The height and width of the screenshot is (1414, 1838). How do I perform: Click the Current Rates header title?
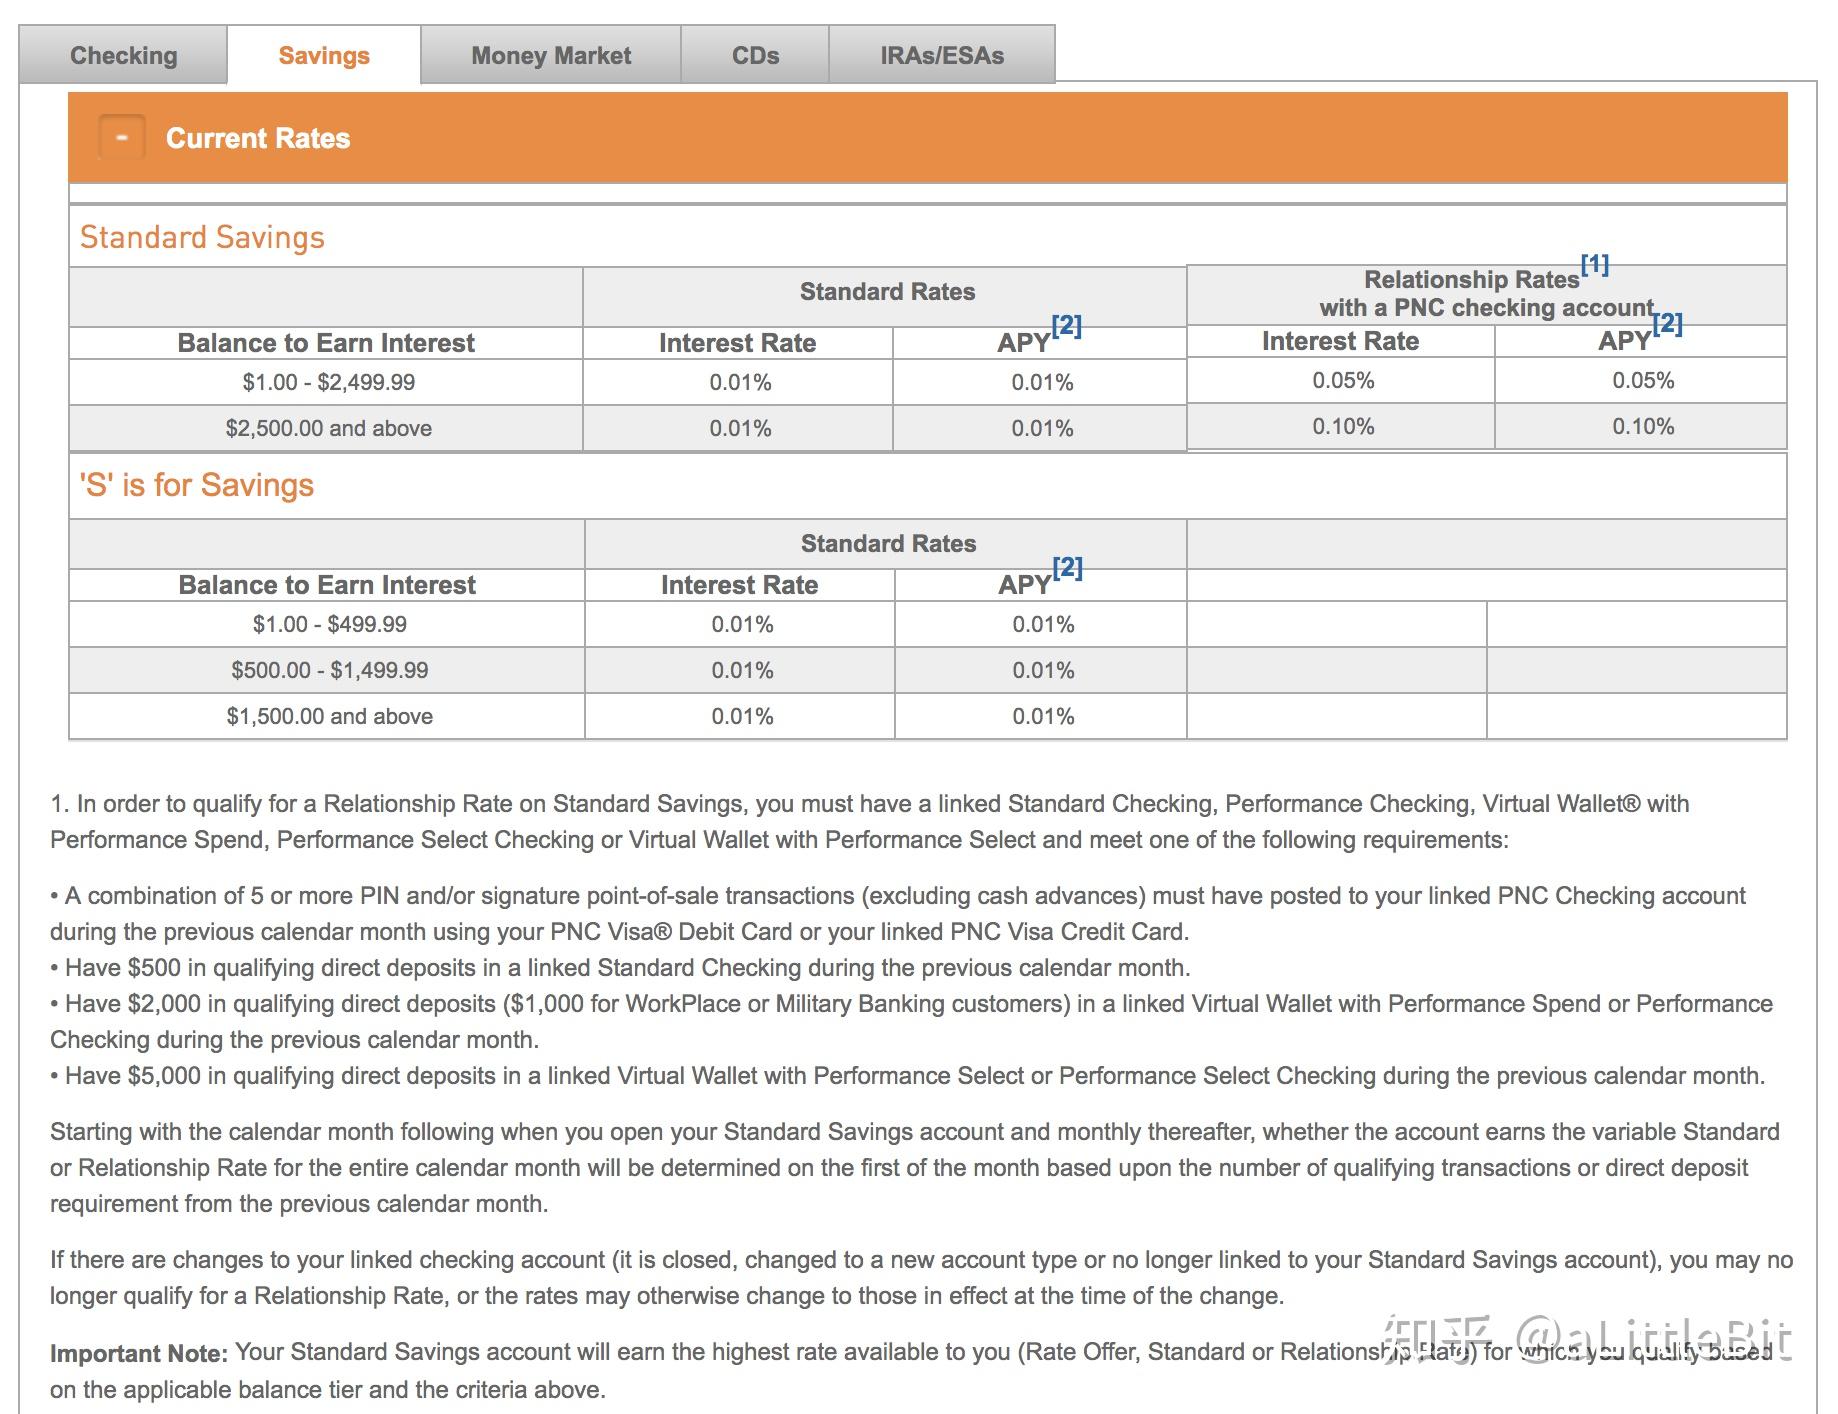[258, 138]
